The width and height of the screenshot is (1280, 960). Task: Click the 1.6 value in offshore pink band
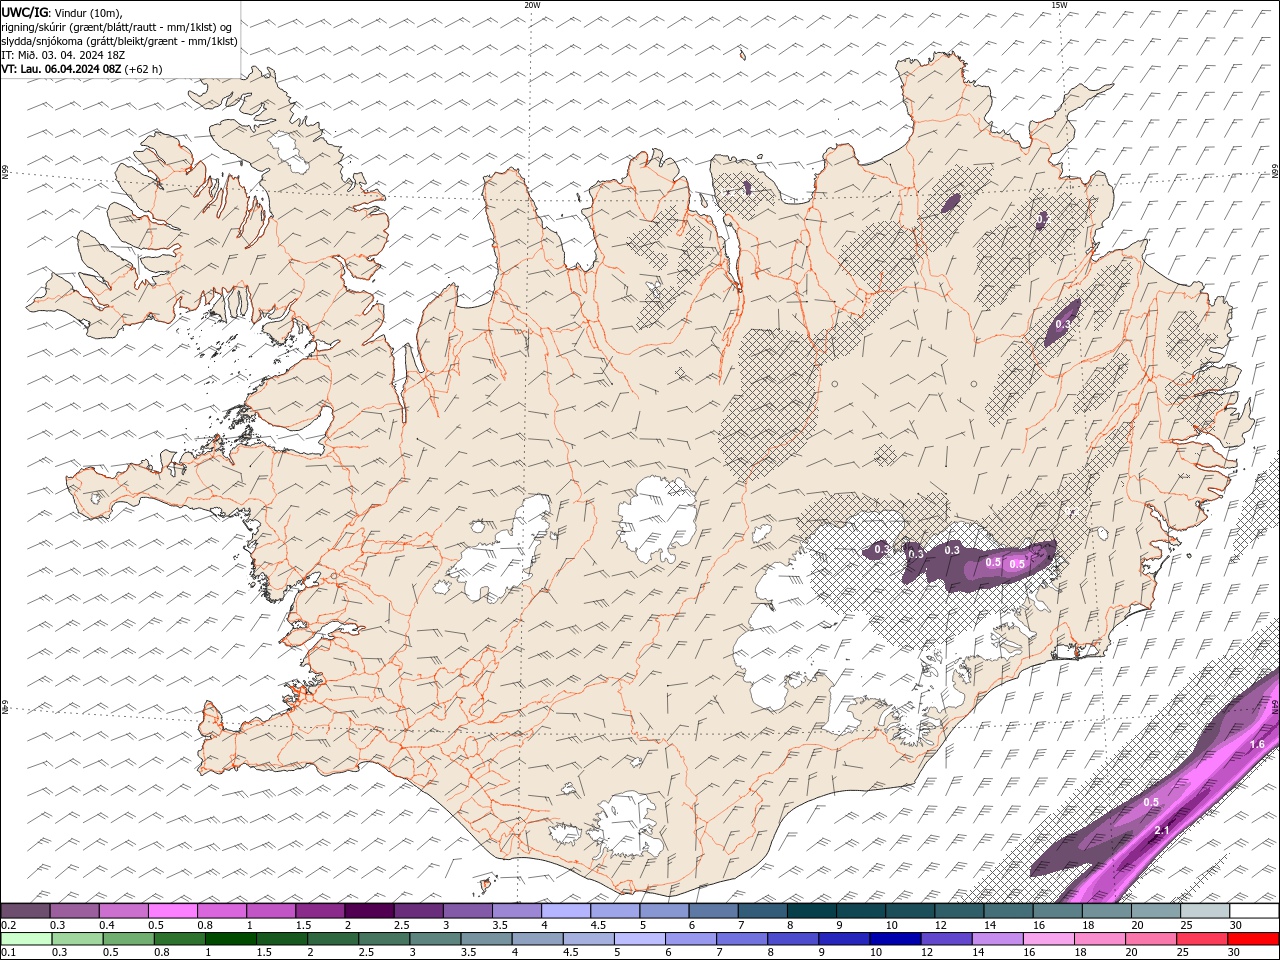pos(1257,745)
